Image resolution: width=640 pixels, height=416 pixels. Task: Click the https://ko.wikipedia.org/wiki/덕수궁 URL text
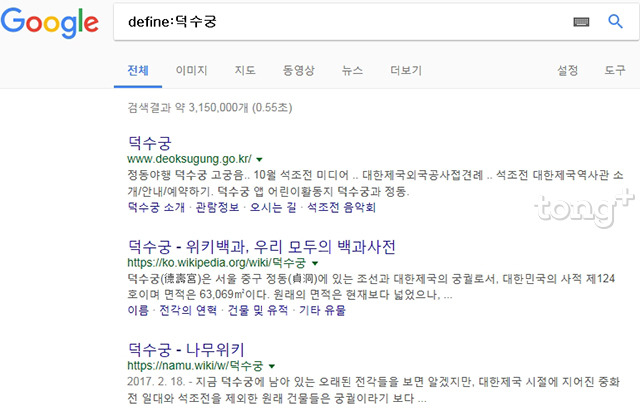[216, 263]
